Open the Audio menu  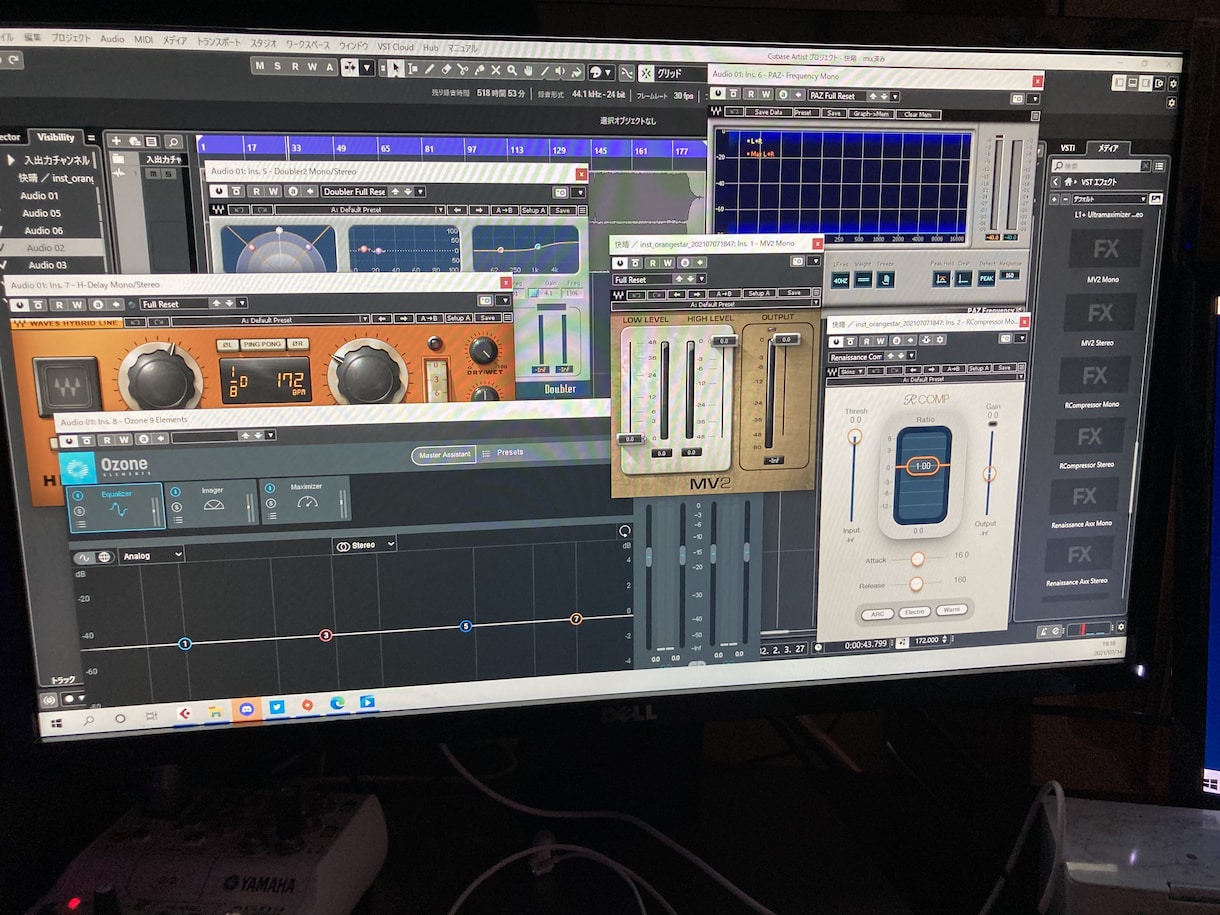pyautogui.click(x=112, y=39)
